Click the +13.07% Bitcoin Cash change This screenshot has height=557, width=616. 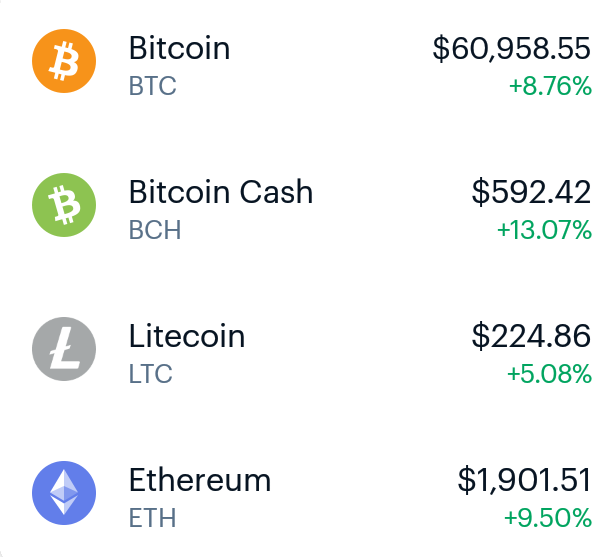(x=544, y=230)
